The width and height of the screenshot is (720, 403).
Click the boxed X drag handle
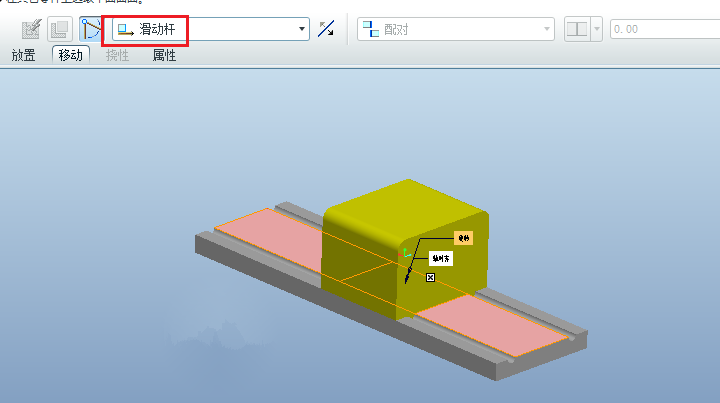click(x=430, y=278)
